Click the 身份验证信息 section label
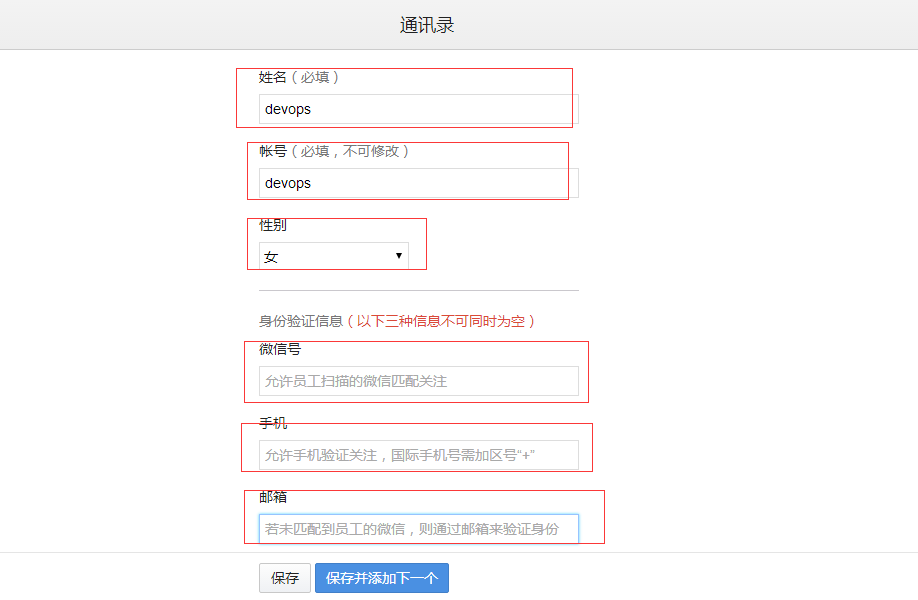The image size is (918, 600). coord(300,321)
